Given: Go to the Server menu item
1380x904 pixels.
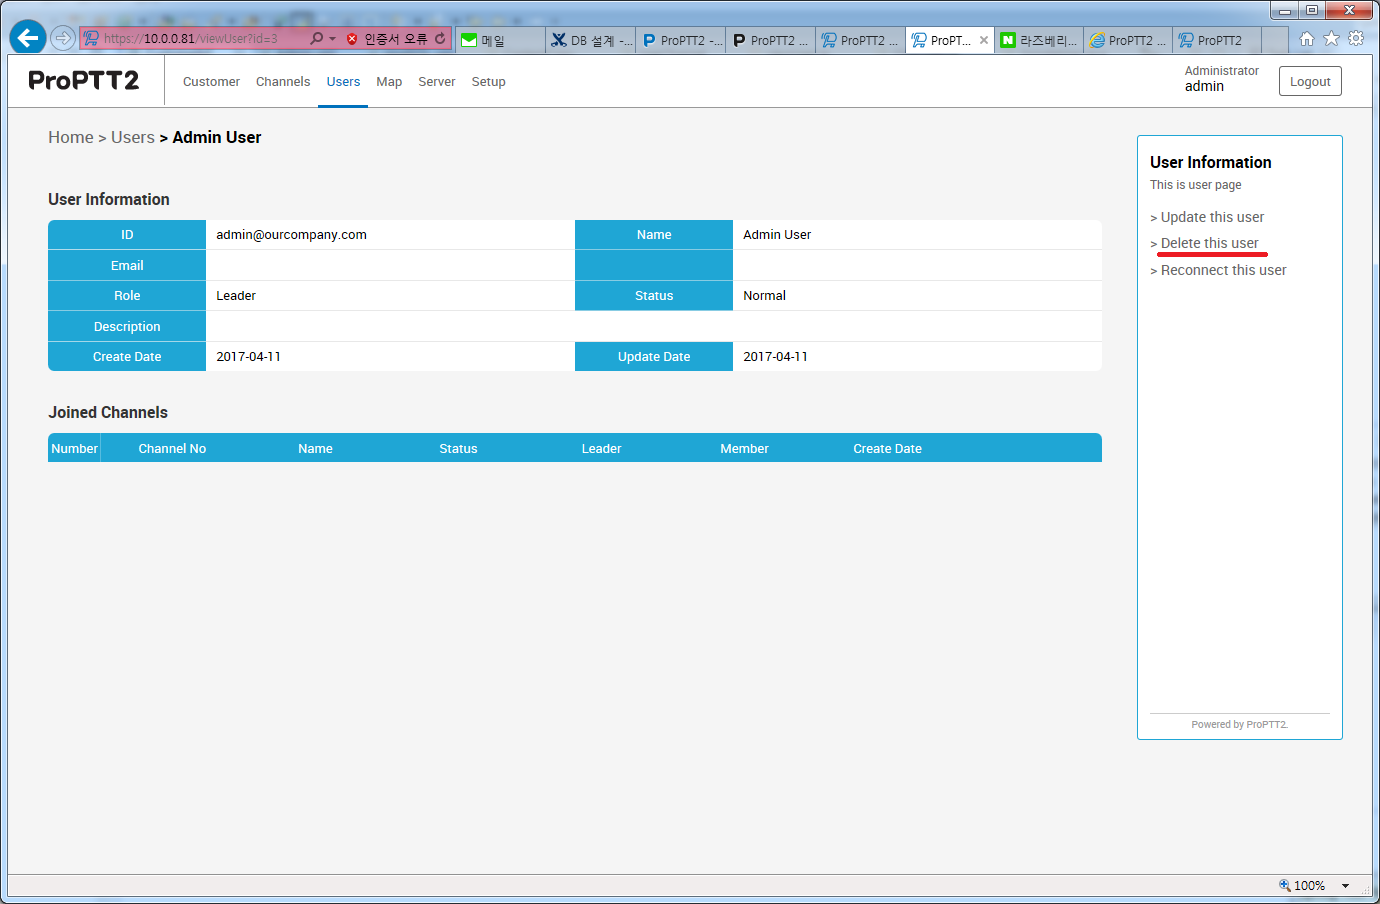Looking at the screenshot, I should (436, 82).
